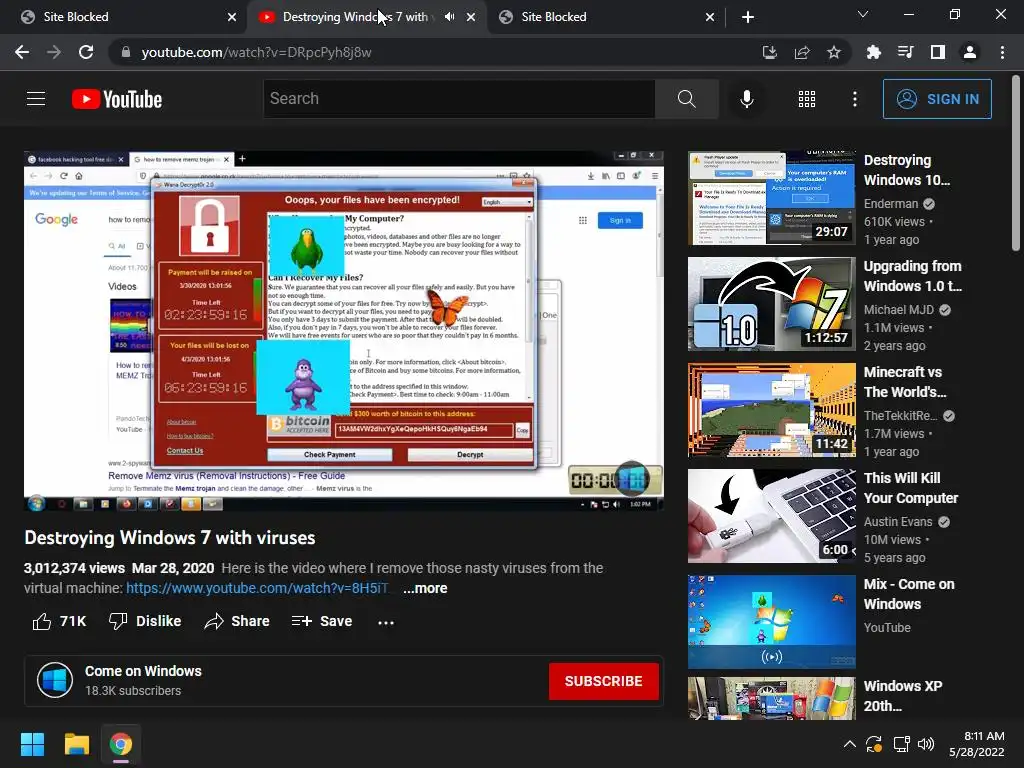Open Chrome three-dot menu
The width and height of the screenshot is (1024, 768).
(1002, 52)
